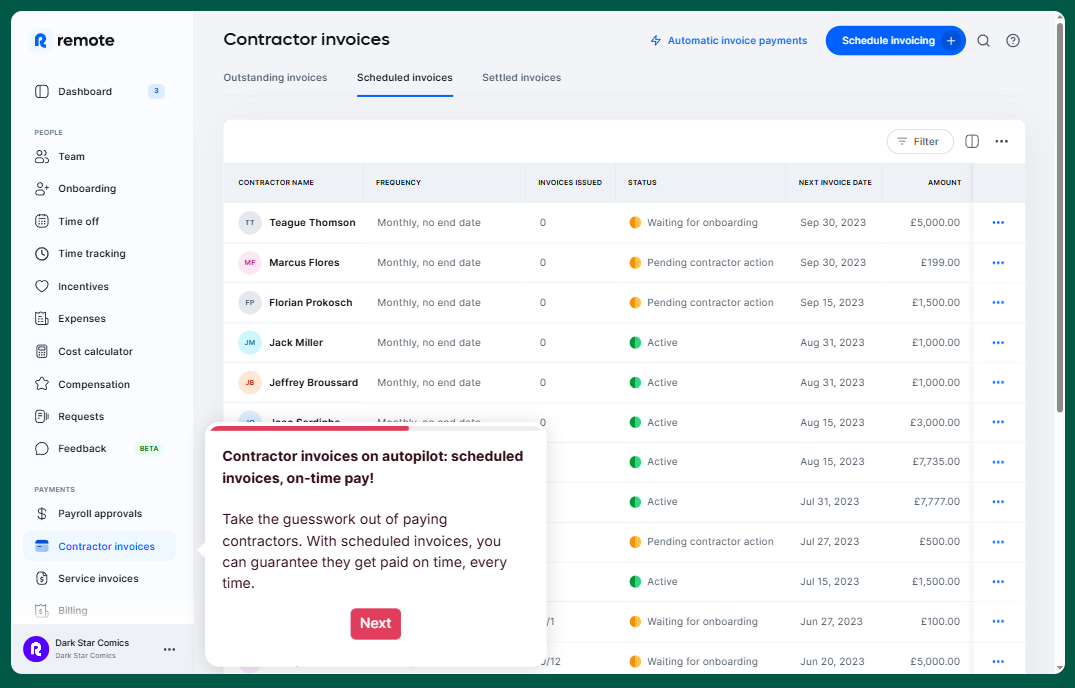The image size is (1075, 688).
Task: Open Dark Star Comics account menu dots
Action: coord(169,649)
